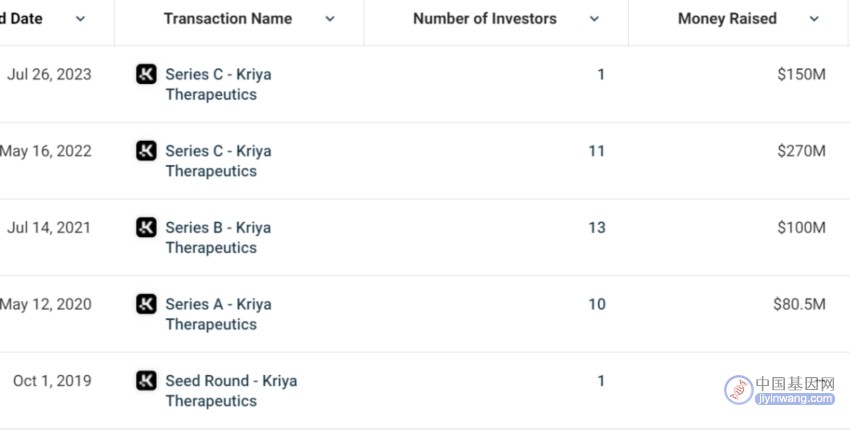Image resolution: width=850 pixels, height=430 pixels.
Task: Open Series C link dated Jul 26, 2023
Action: click(x=218, y=84)
